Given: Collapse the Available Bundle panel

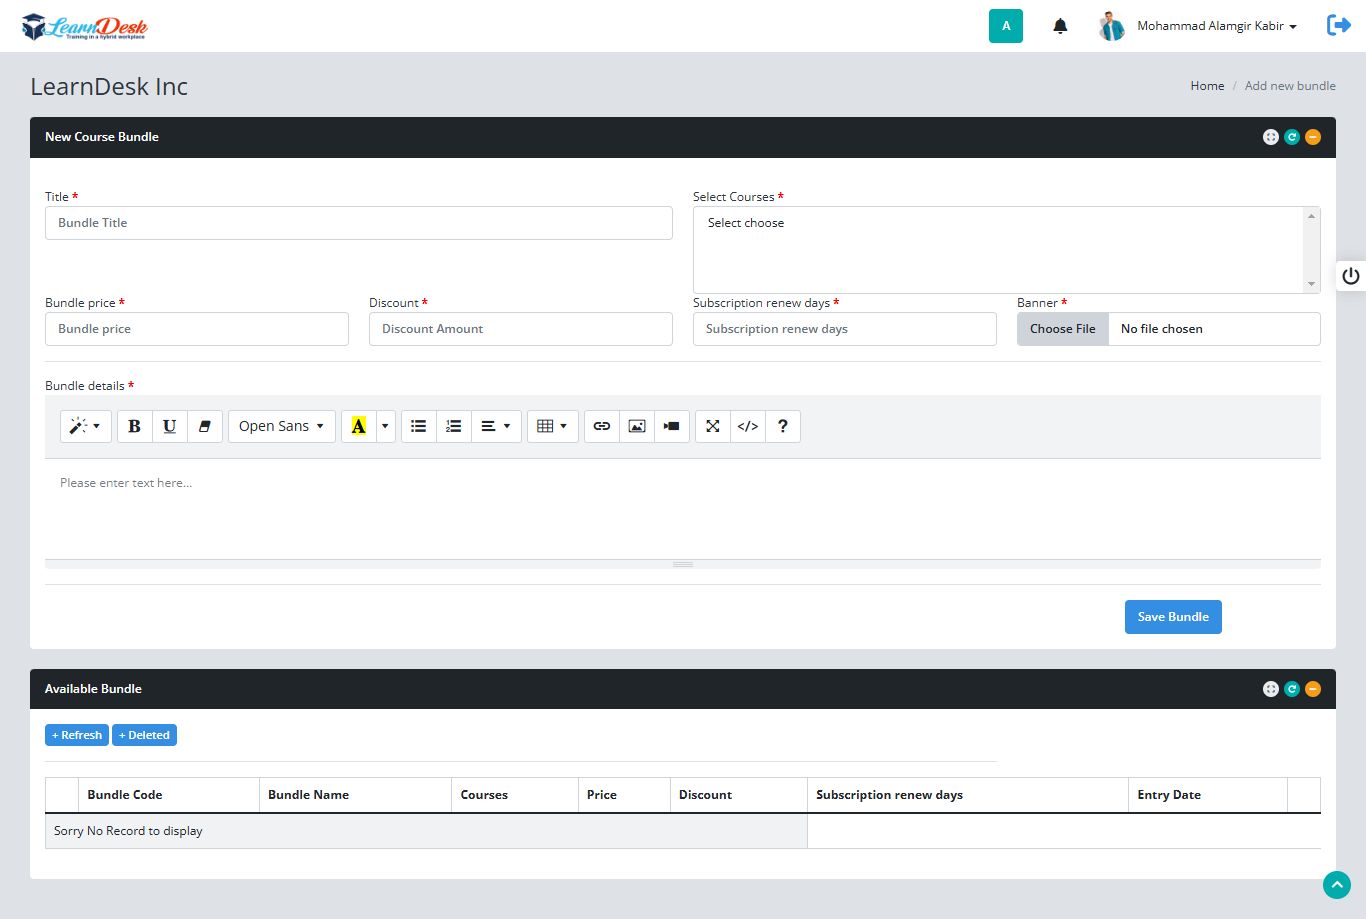Looking at the screenshot, I should [1313, 689].
